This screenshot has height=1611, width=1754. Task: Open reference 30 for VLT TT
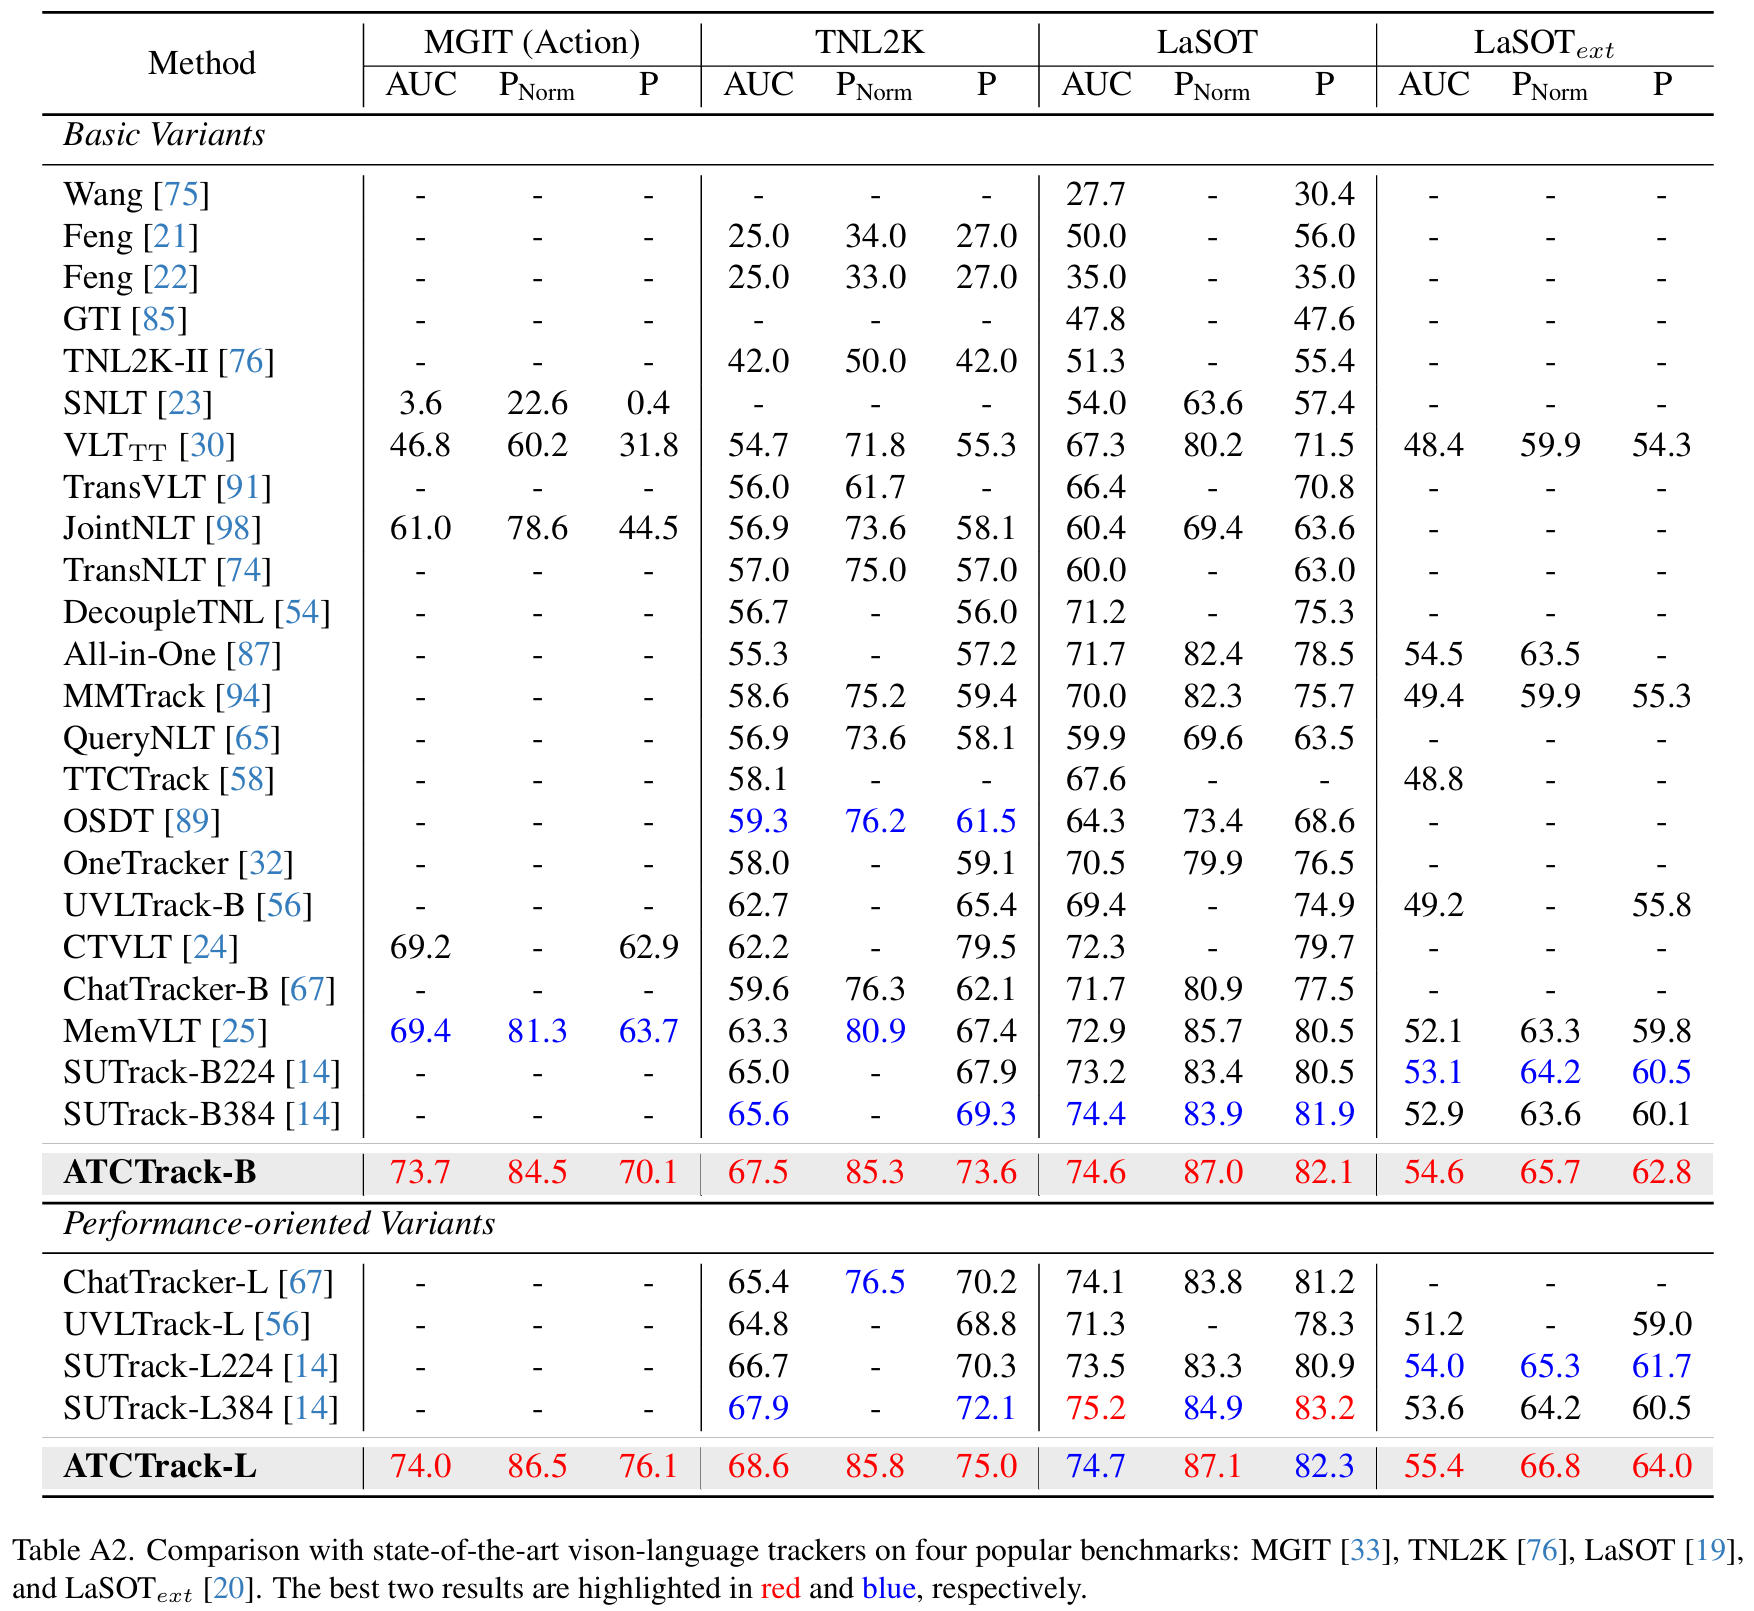coord(207,445)
